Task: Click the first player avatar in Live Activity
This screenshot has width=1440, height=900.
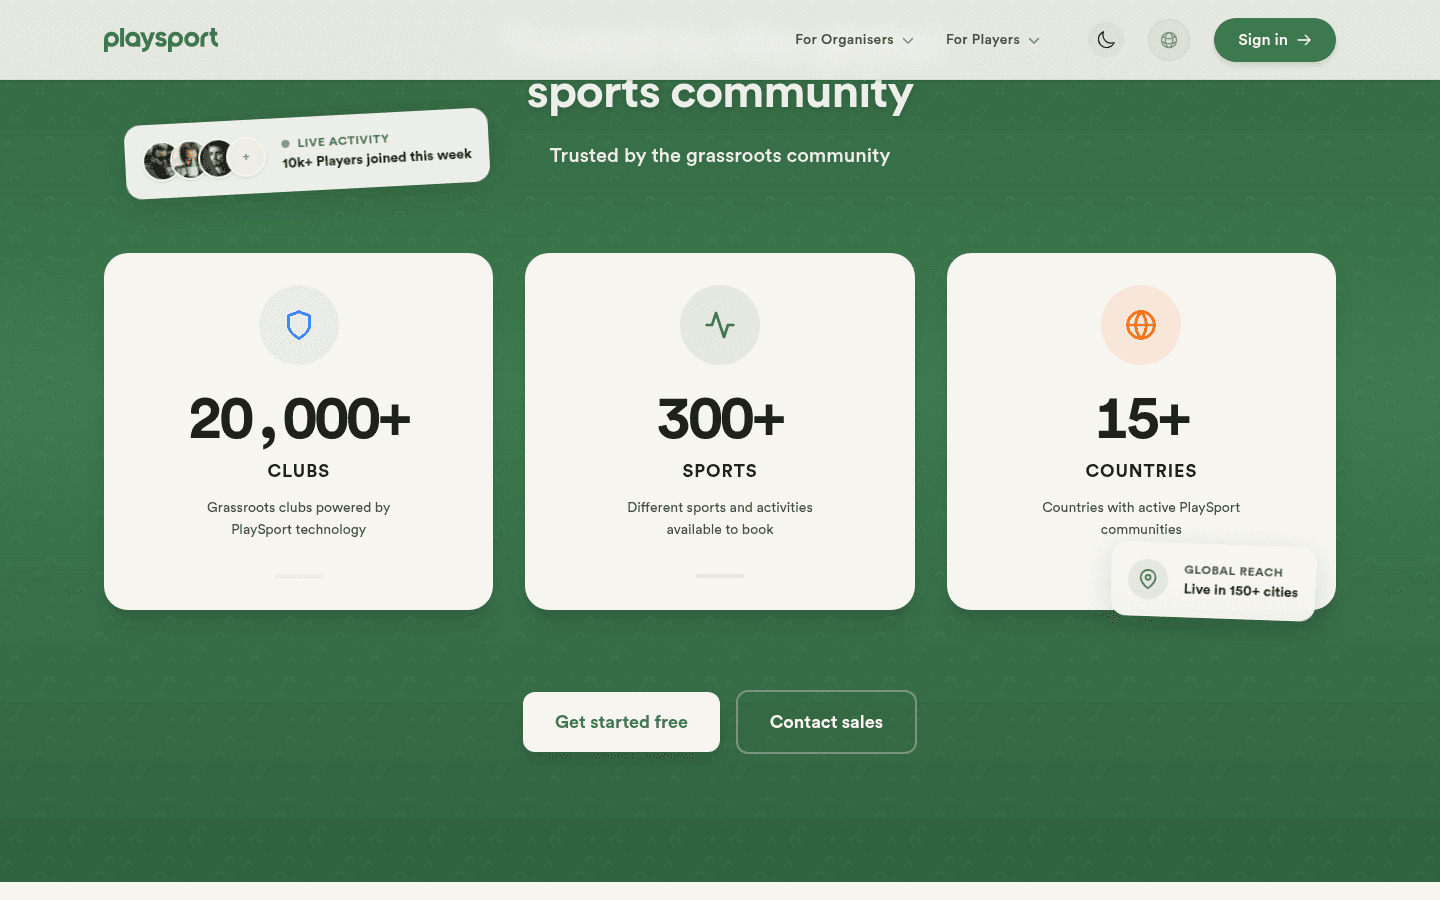Action: (x=160, y=161)
